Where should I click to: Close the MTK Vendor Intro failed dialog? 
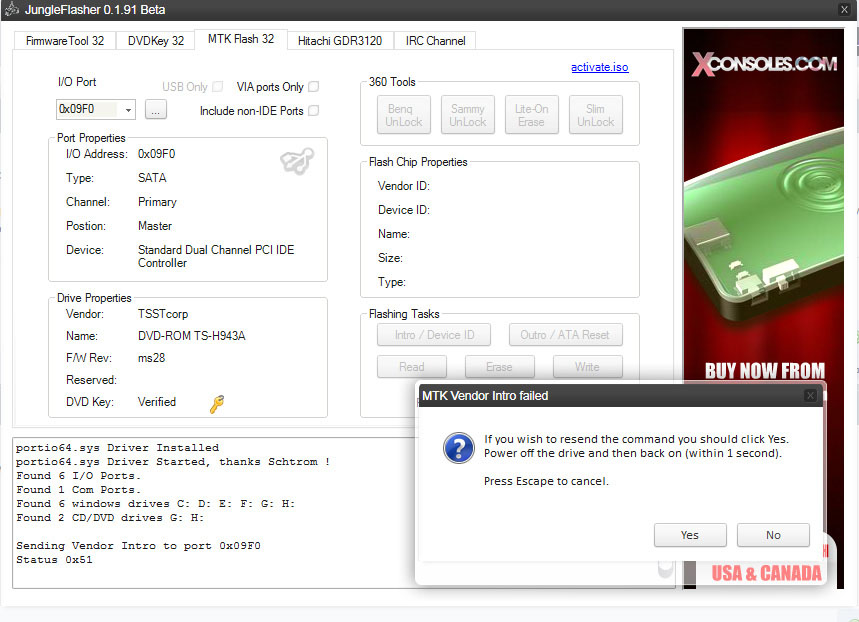coord(810,395)
